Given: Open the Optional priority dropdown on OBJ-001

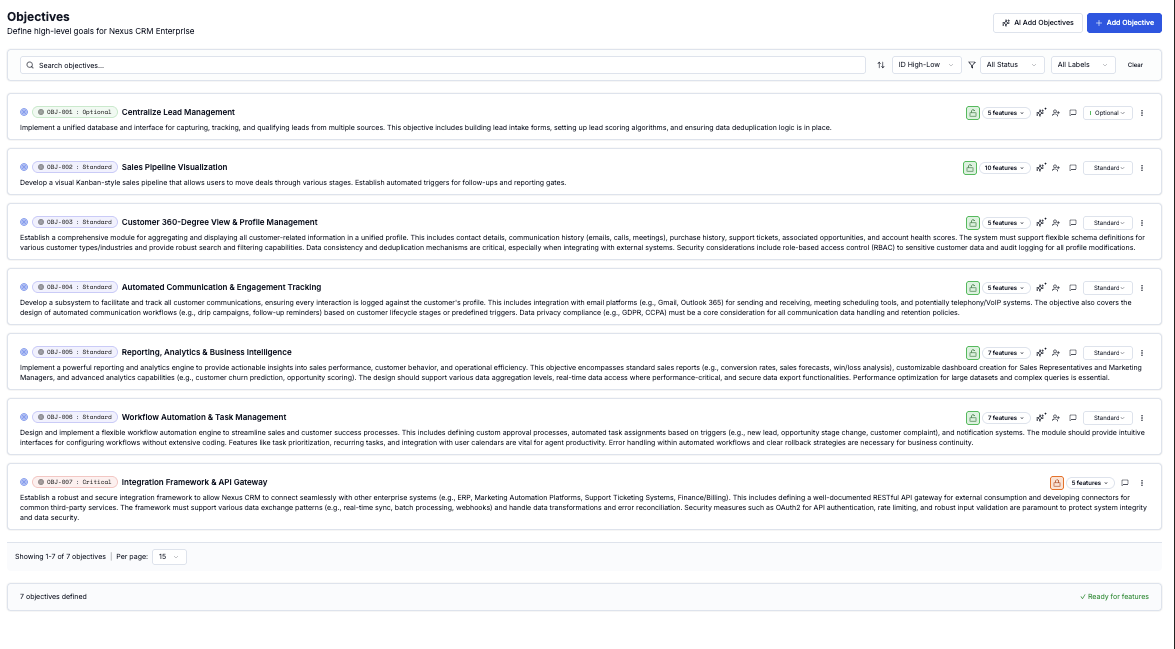Looking at the screenshot, I should [x=1107, y=113].
